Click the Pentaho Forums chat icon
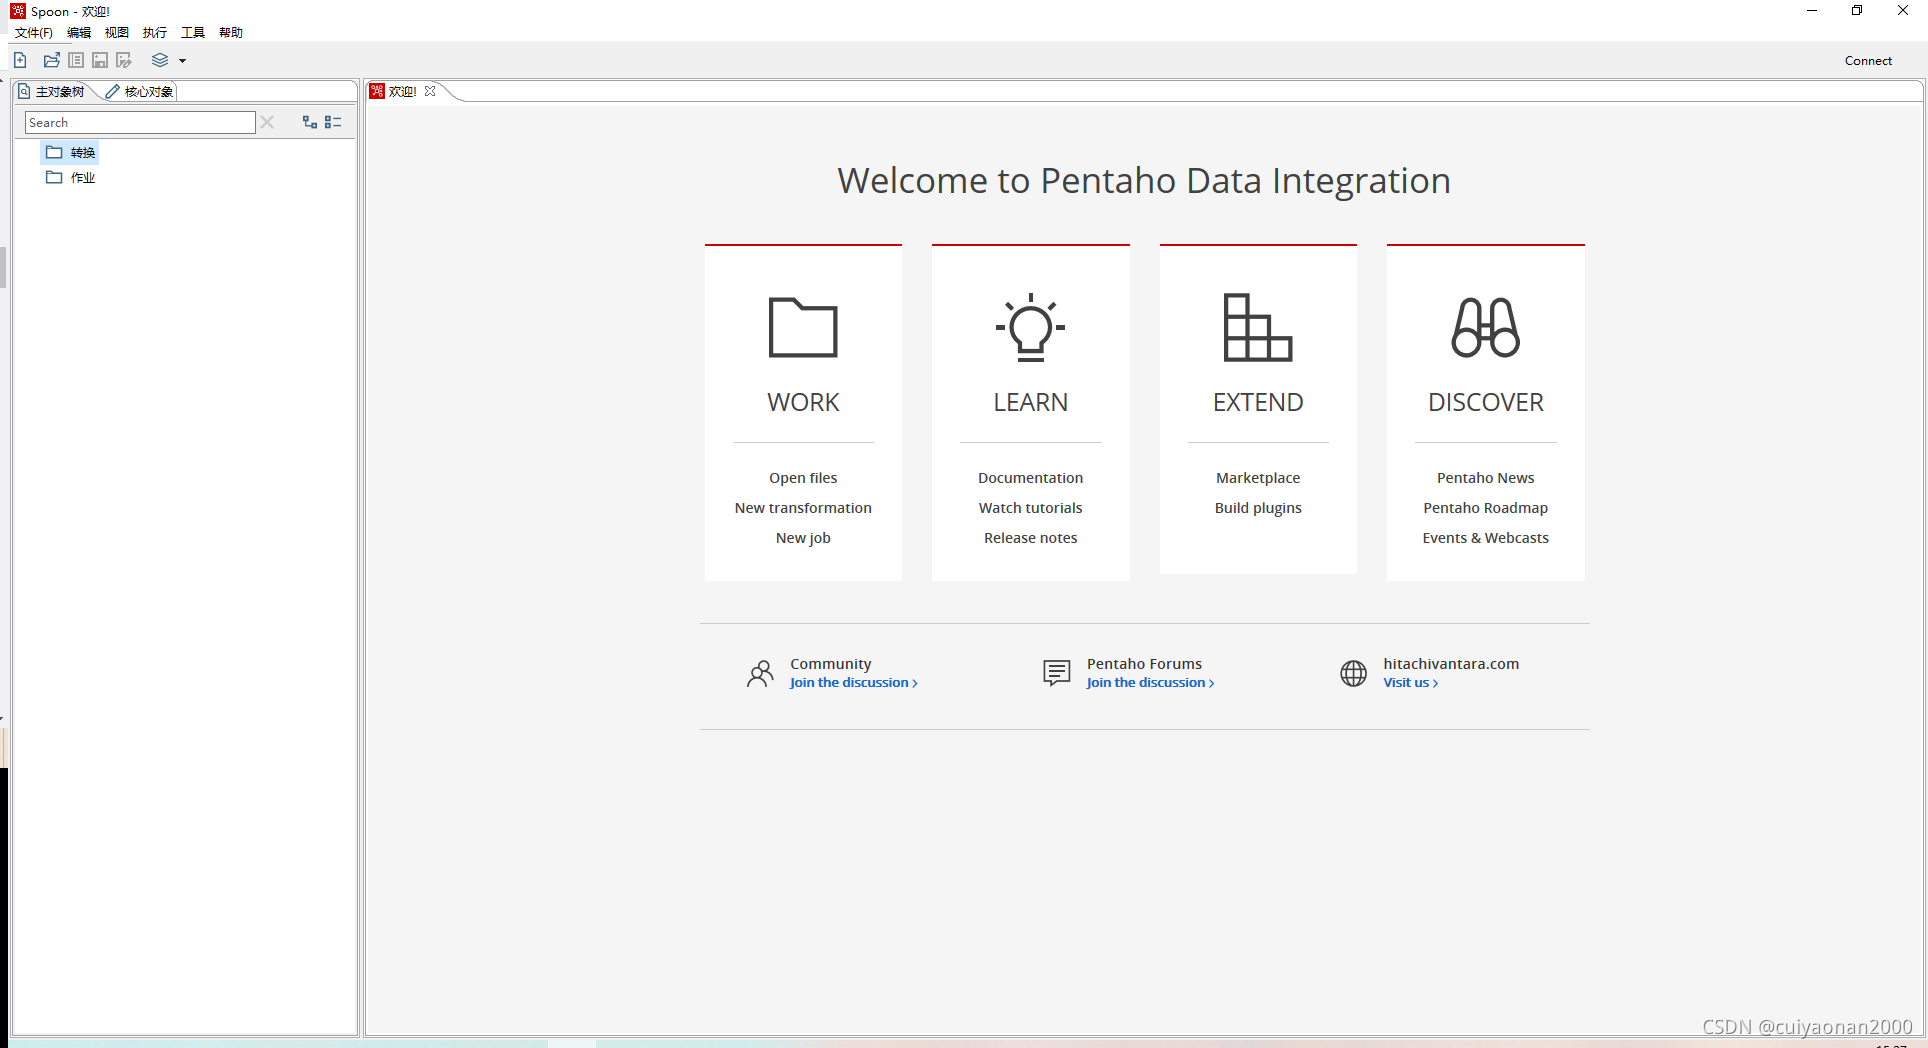Screen dimensions: 1928x1048 tap(1057, 673)
